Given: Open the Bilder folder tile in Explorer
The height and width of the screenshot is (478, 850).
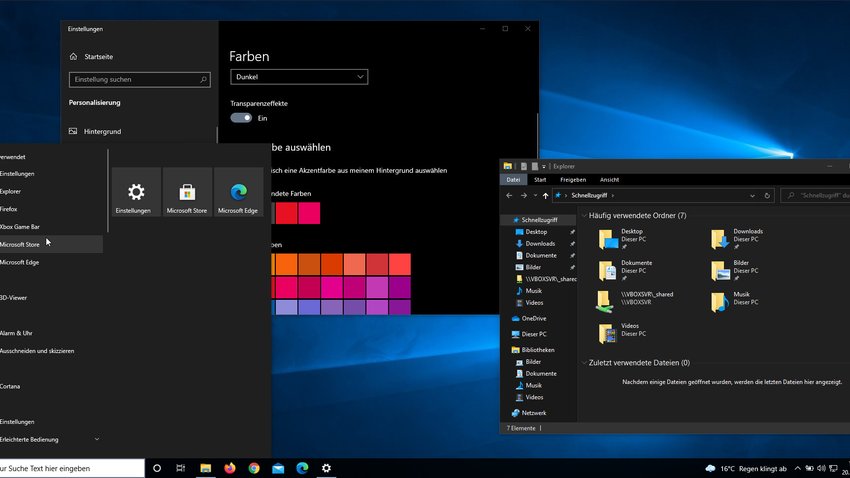Looking at the screenshot, I should [720, 270].
